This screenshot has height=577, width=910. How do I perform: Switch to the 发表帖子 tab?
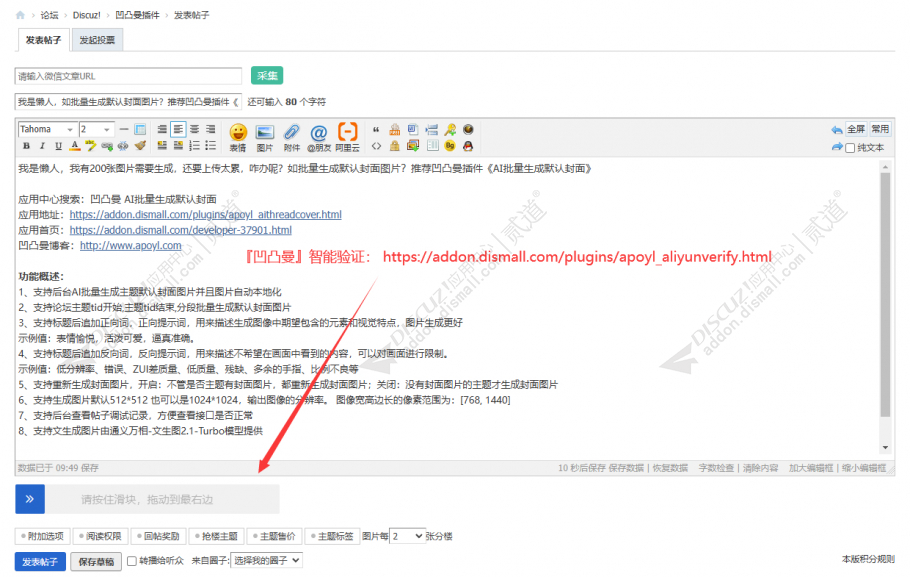click(x=43, y=40)
